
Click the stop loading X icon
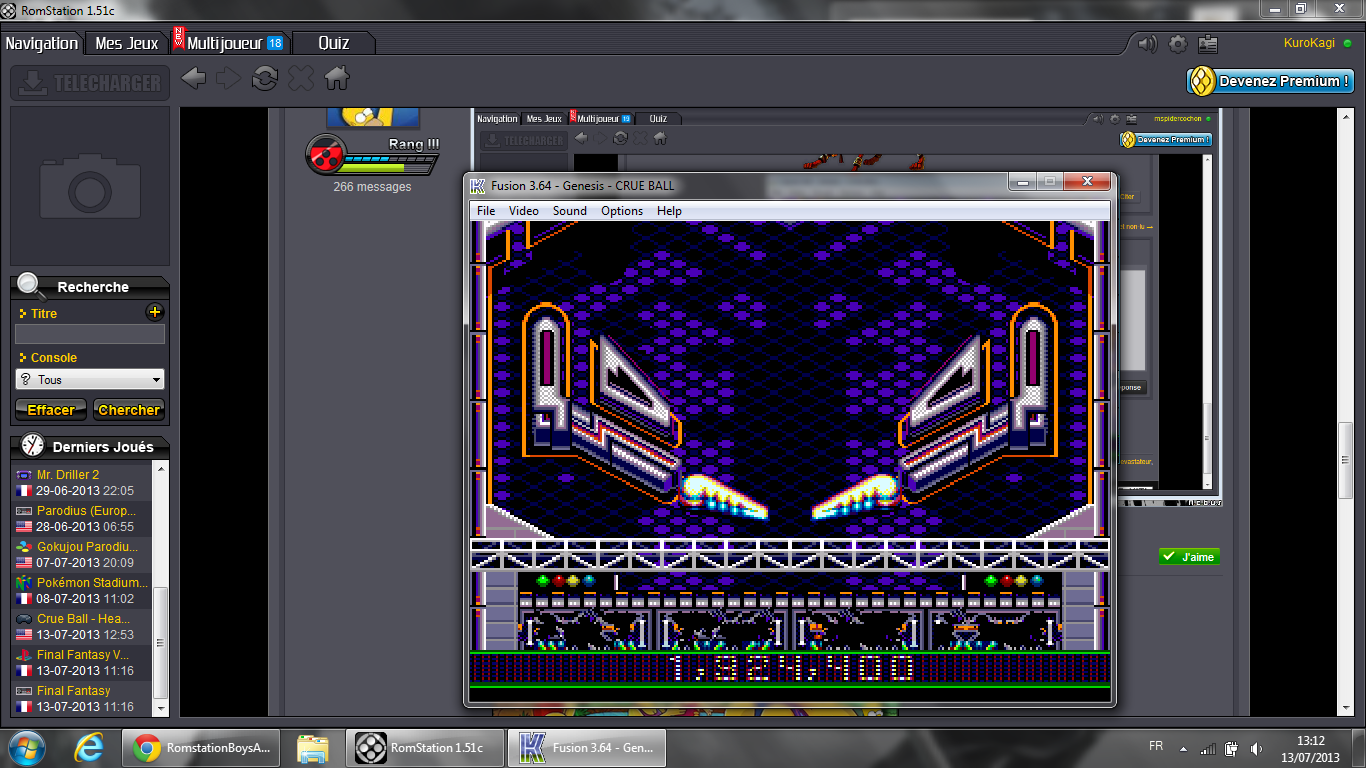[301, 77]
